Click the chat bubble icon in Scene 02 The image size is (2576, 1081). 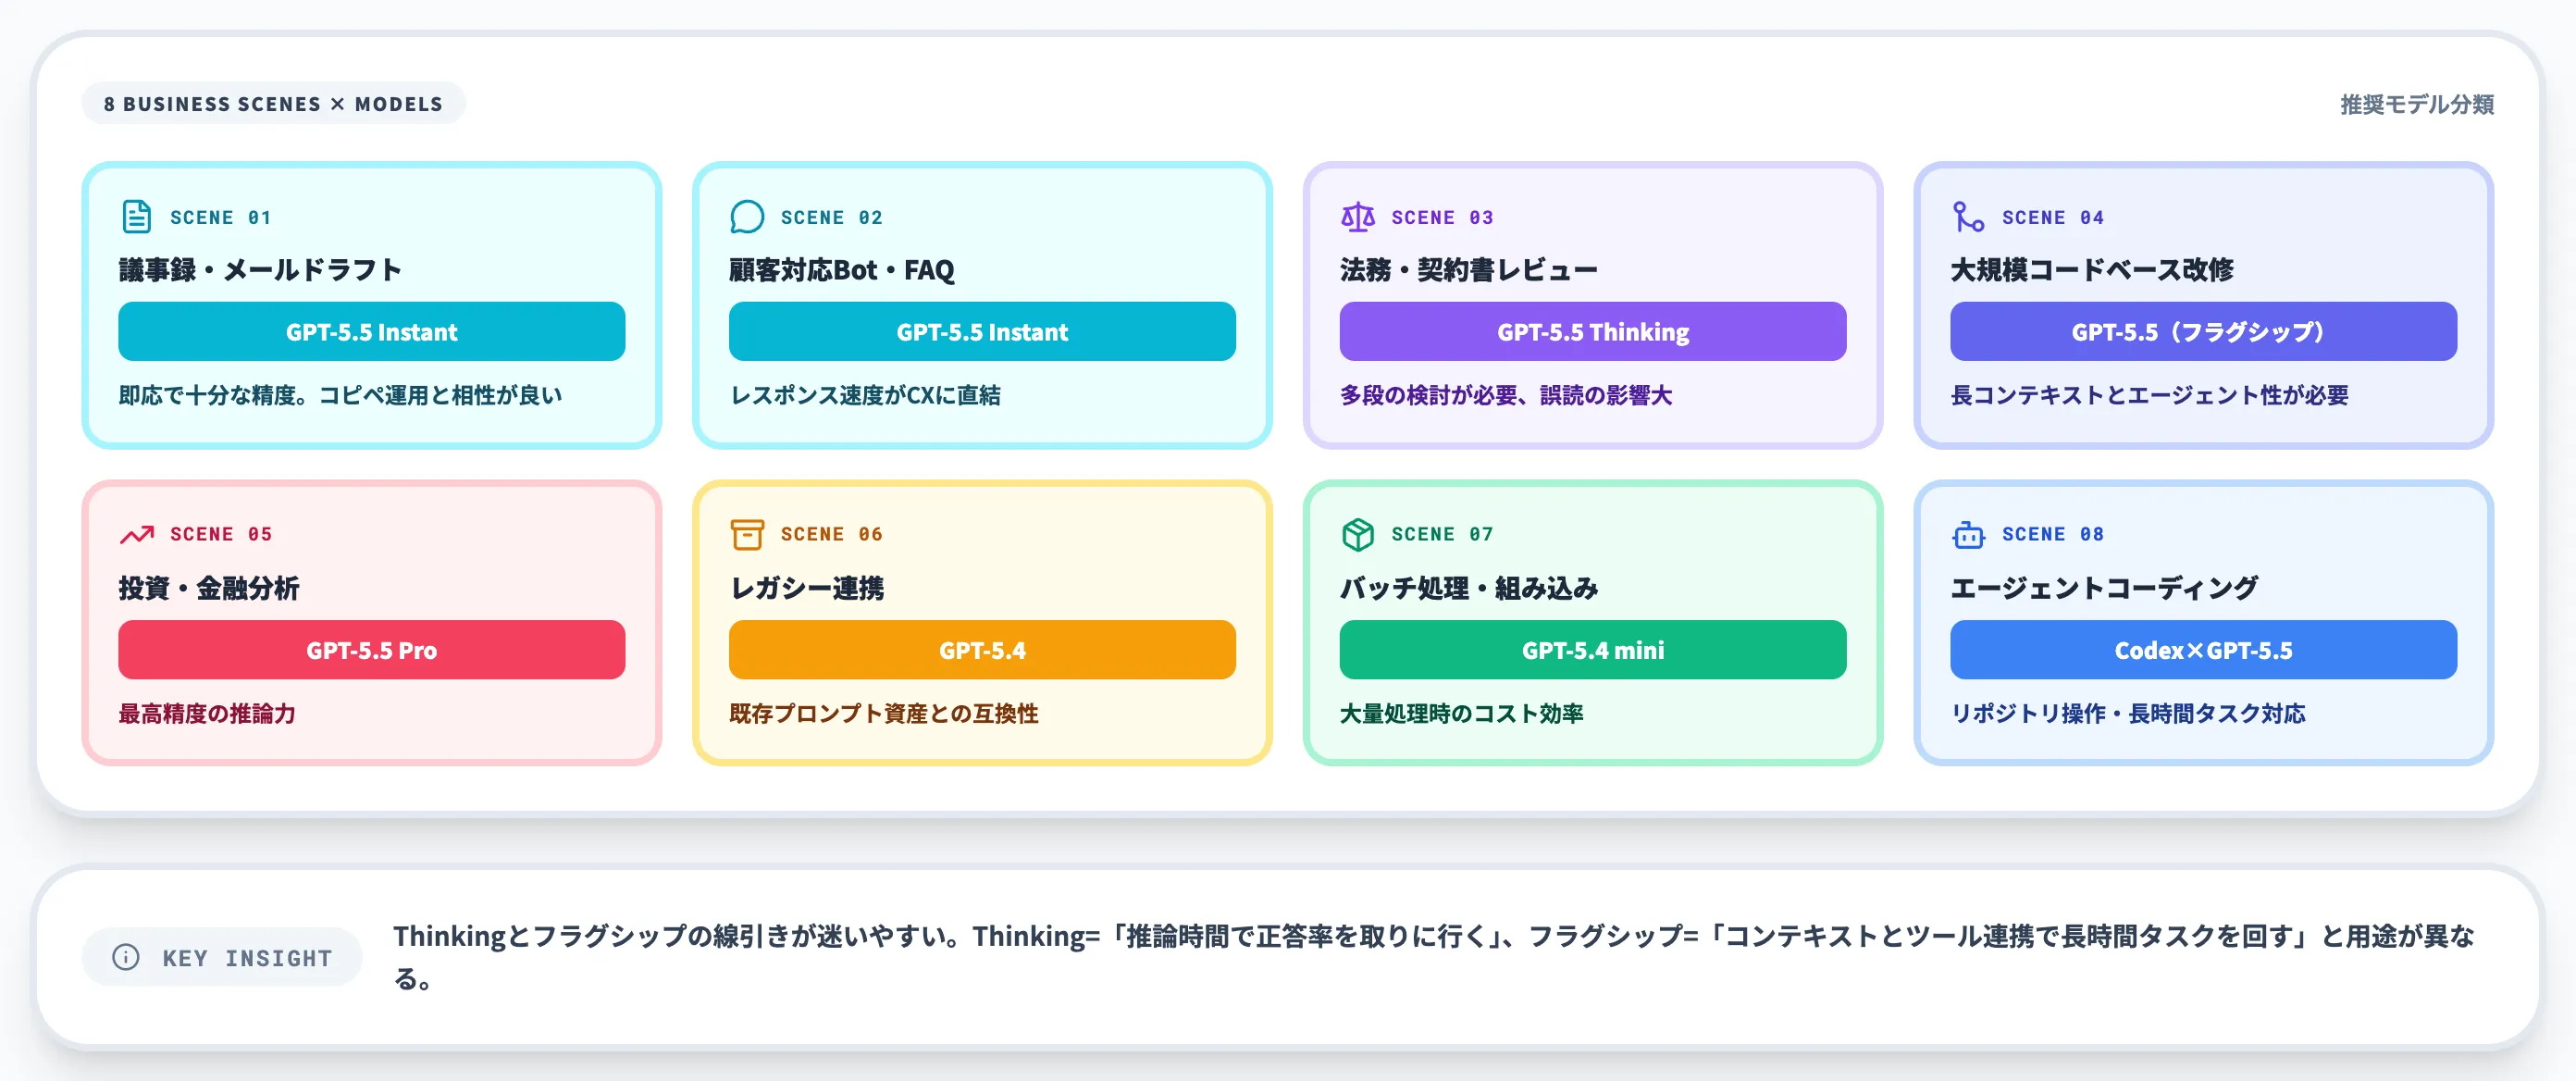[x=747, y=217]
